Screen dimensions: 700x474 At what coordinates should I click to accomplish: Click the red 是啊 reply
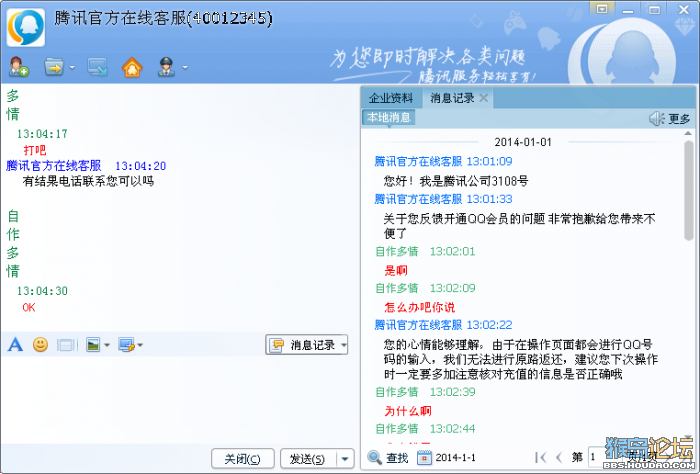[396, 270]
